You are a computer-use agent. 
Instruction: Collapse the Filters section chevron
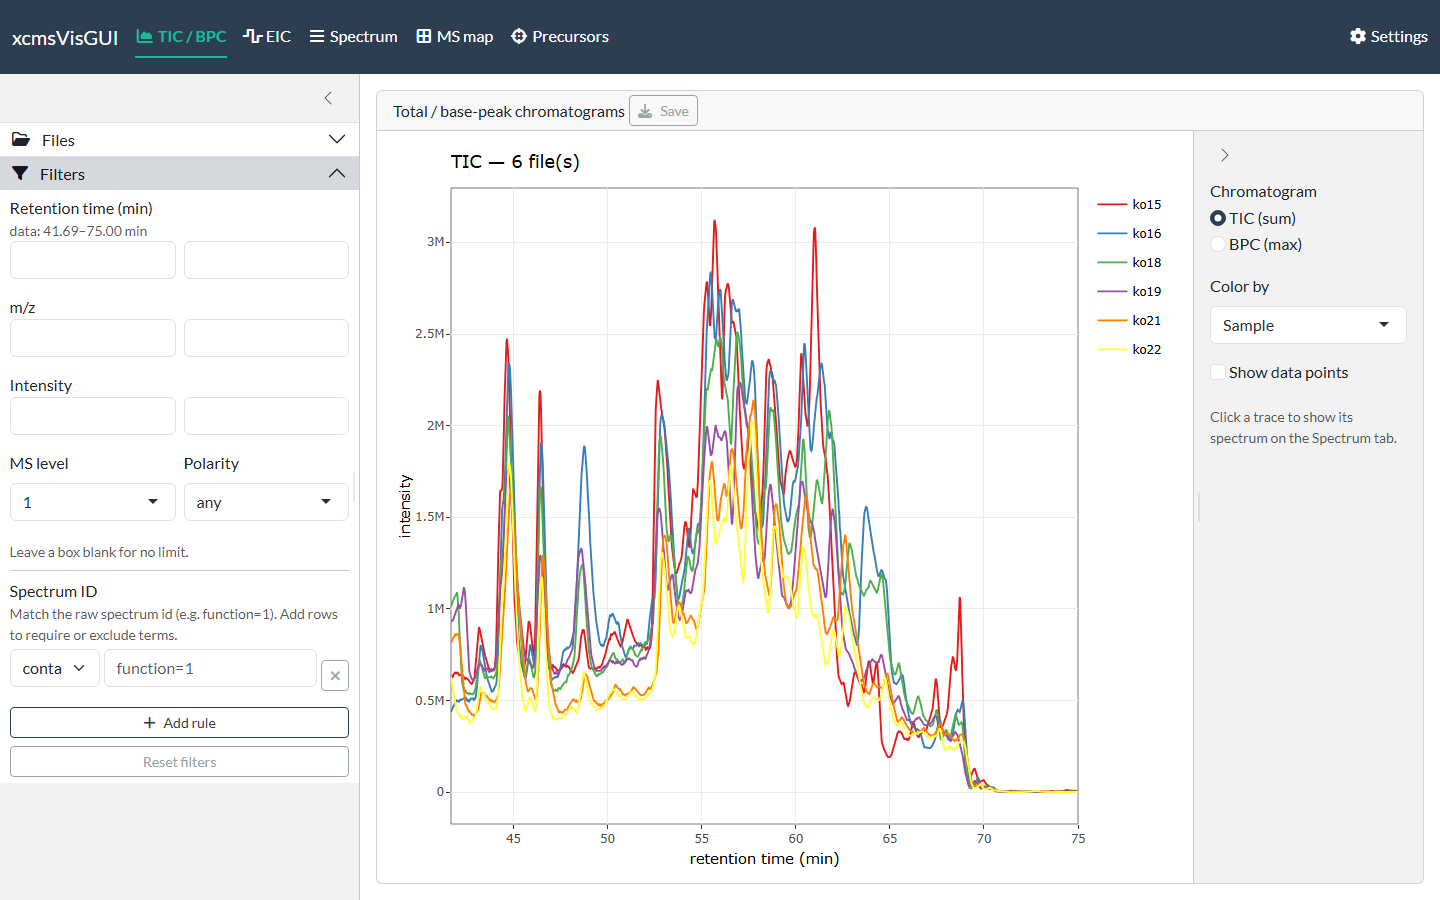(x=337, y=174)
